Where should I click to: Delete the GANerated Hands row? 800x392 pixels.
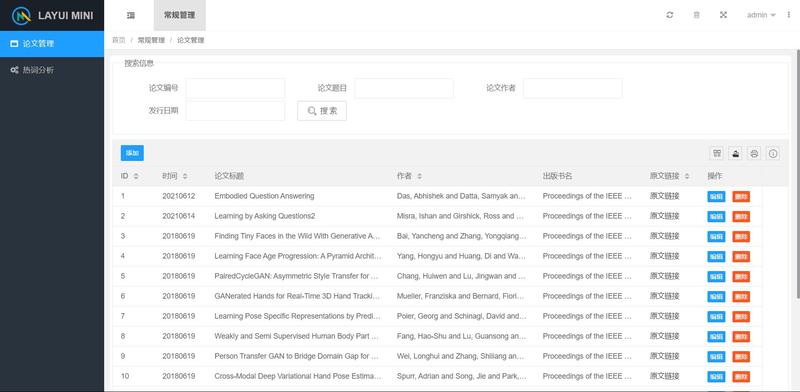point(741,297)
